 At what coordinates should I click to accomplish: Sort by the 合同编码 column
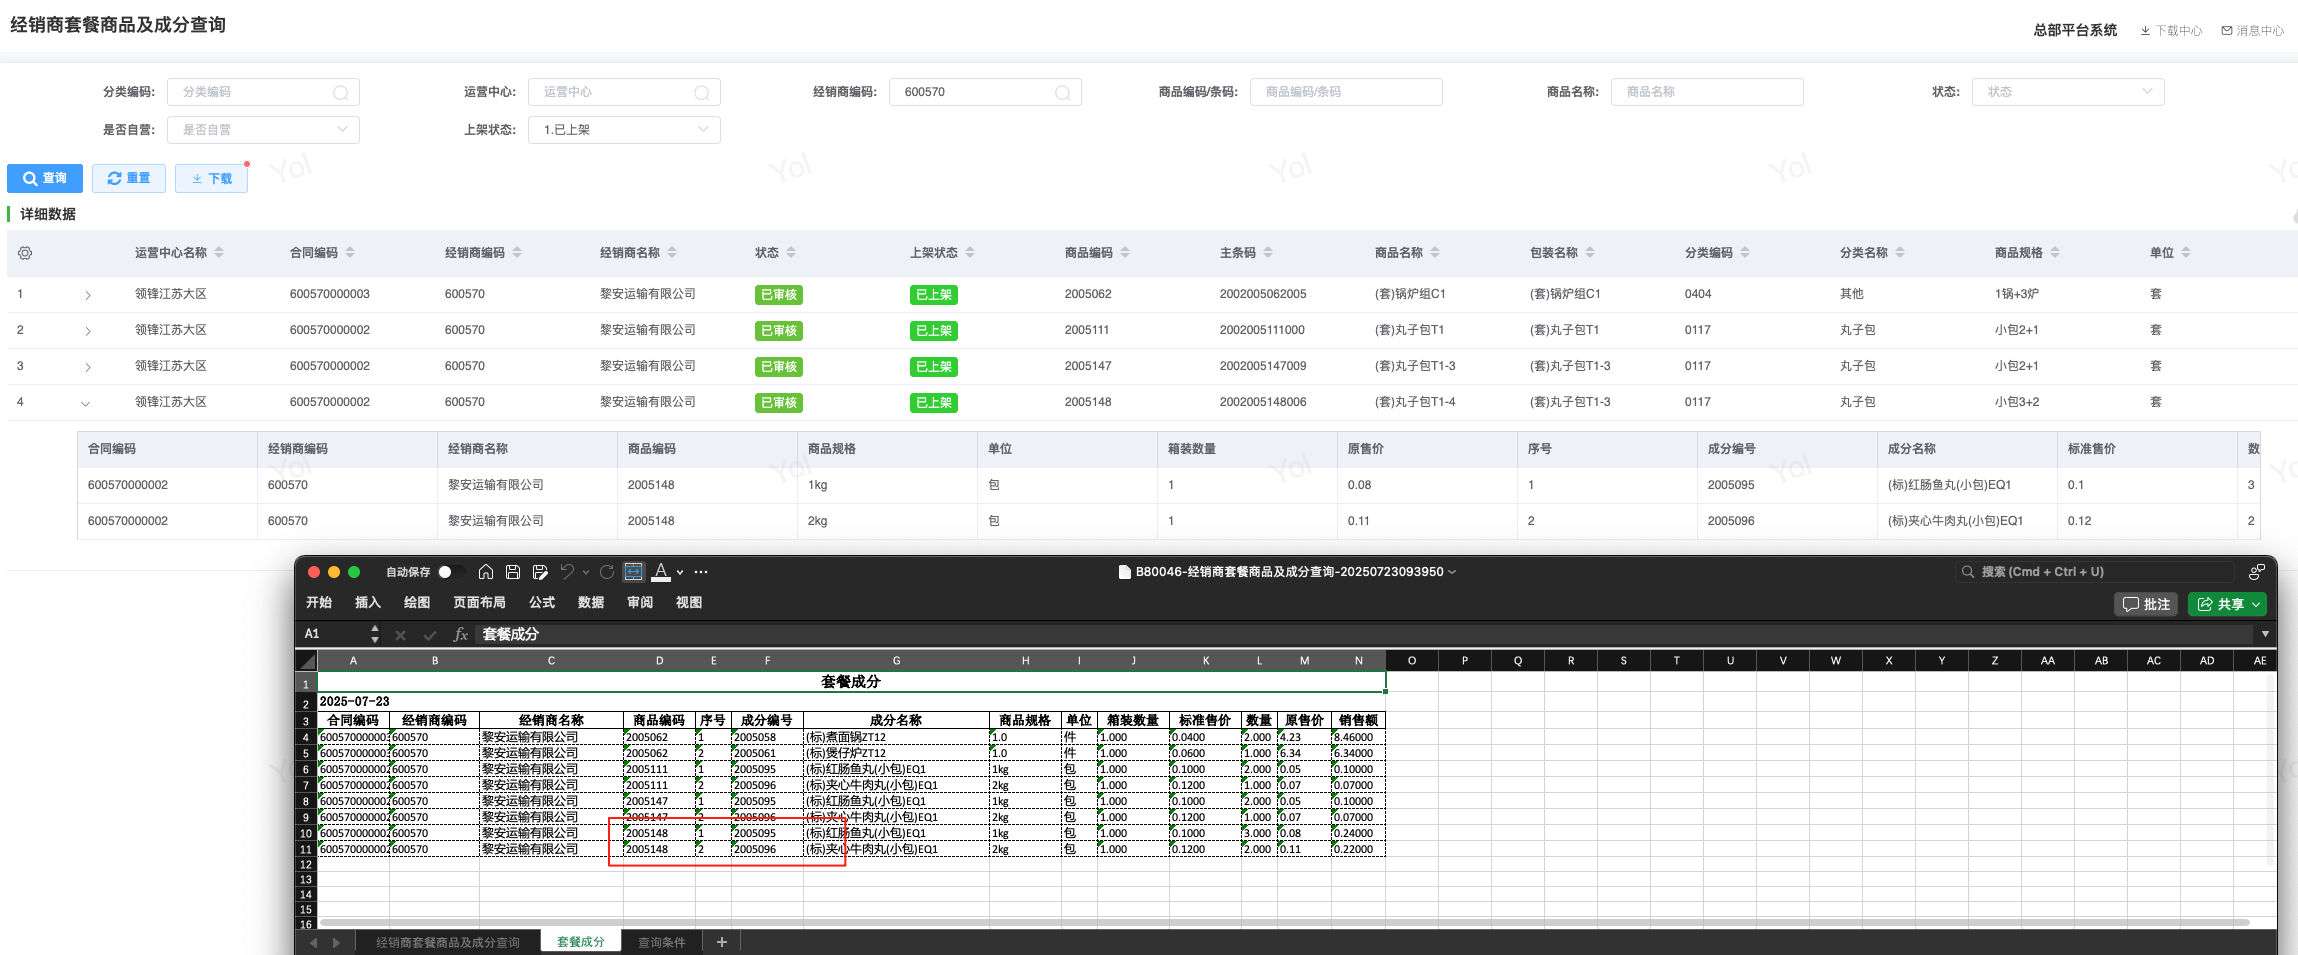click(350, 253)
